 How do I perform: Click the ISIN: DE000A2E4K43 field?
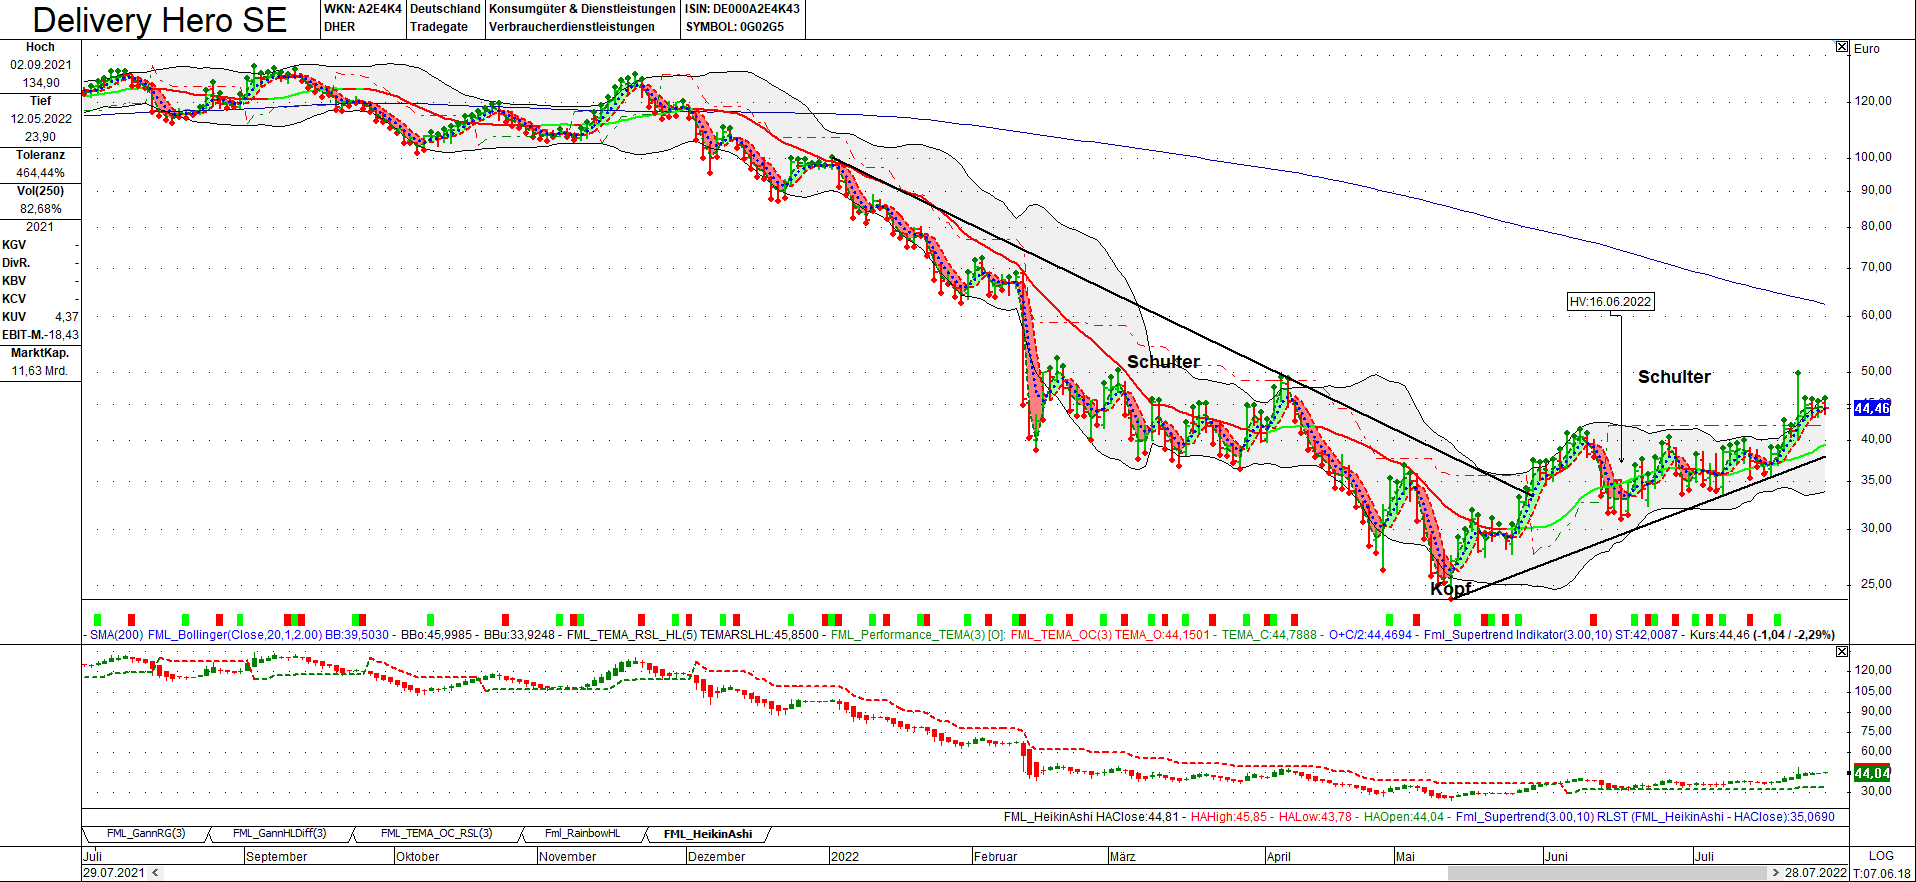coord(742,9)
